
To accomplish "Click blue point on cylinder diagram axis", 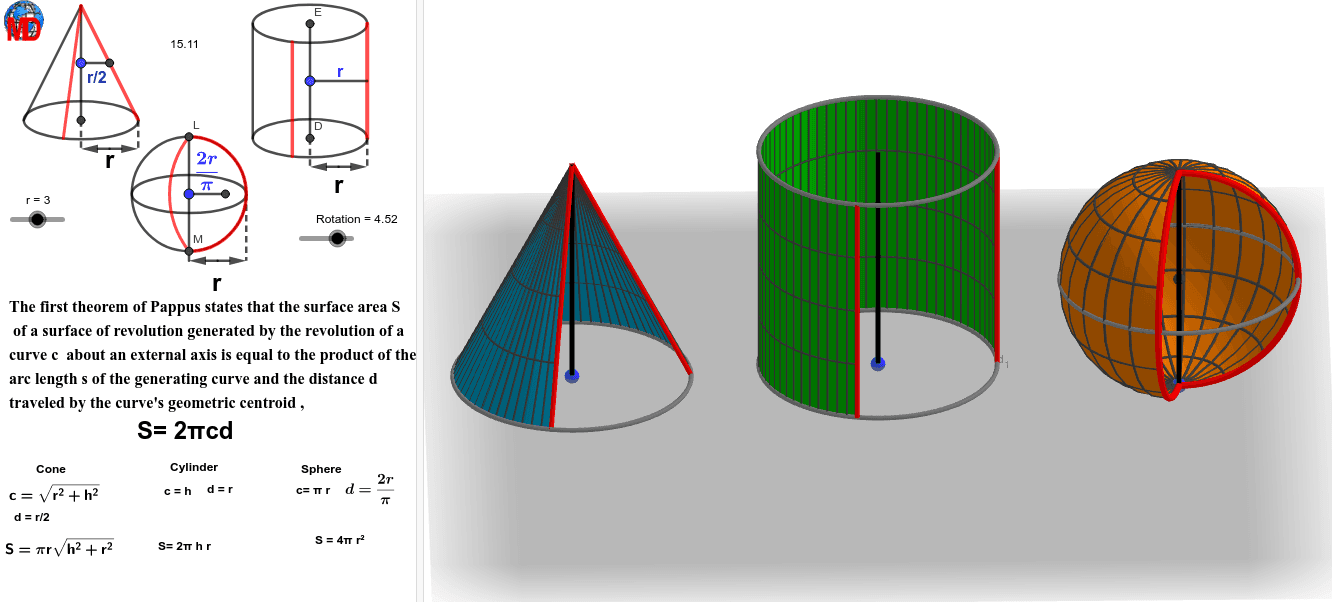I will point(310,81).
